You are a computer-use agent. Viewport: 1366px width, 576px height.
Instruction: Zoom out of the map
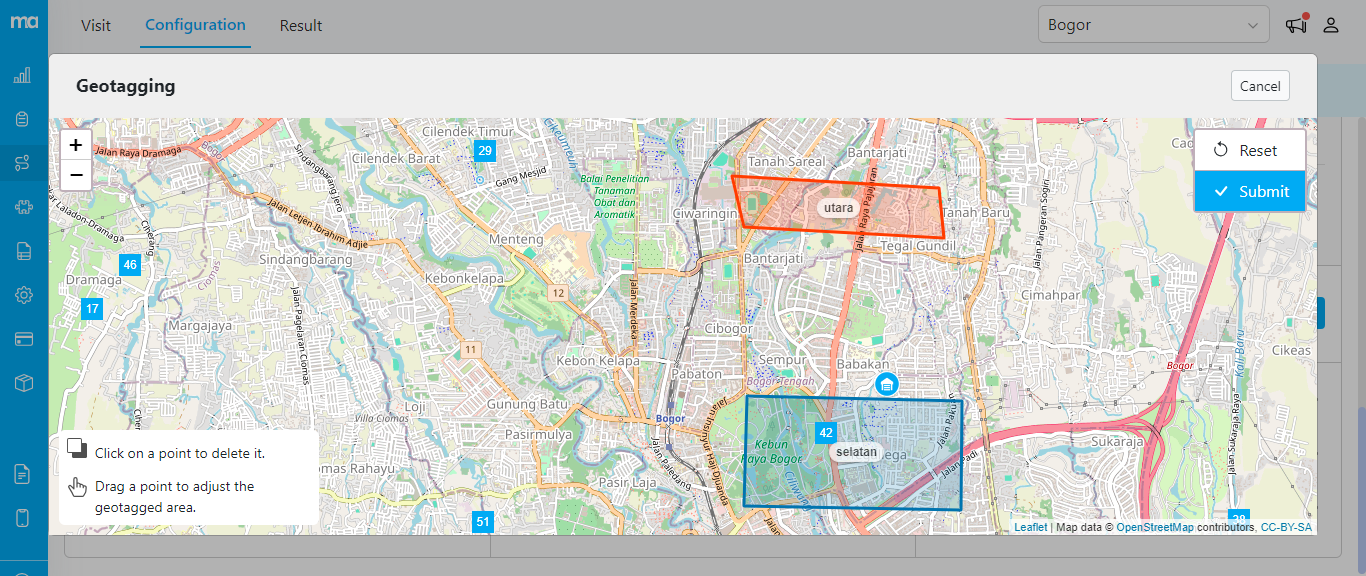click(x=76, y=175)
